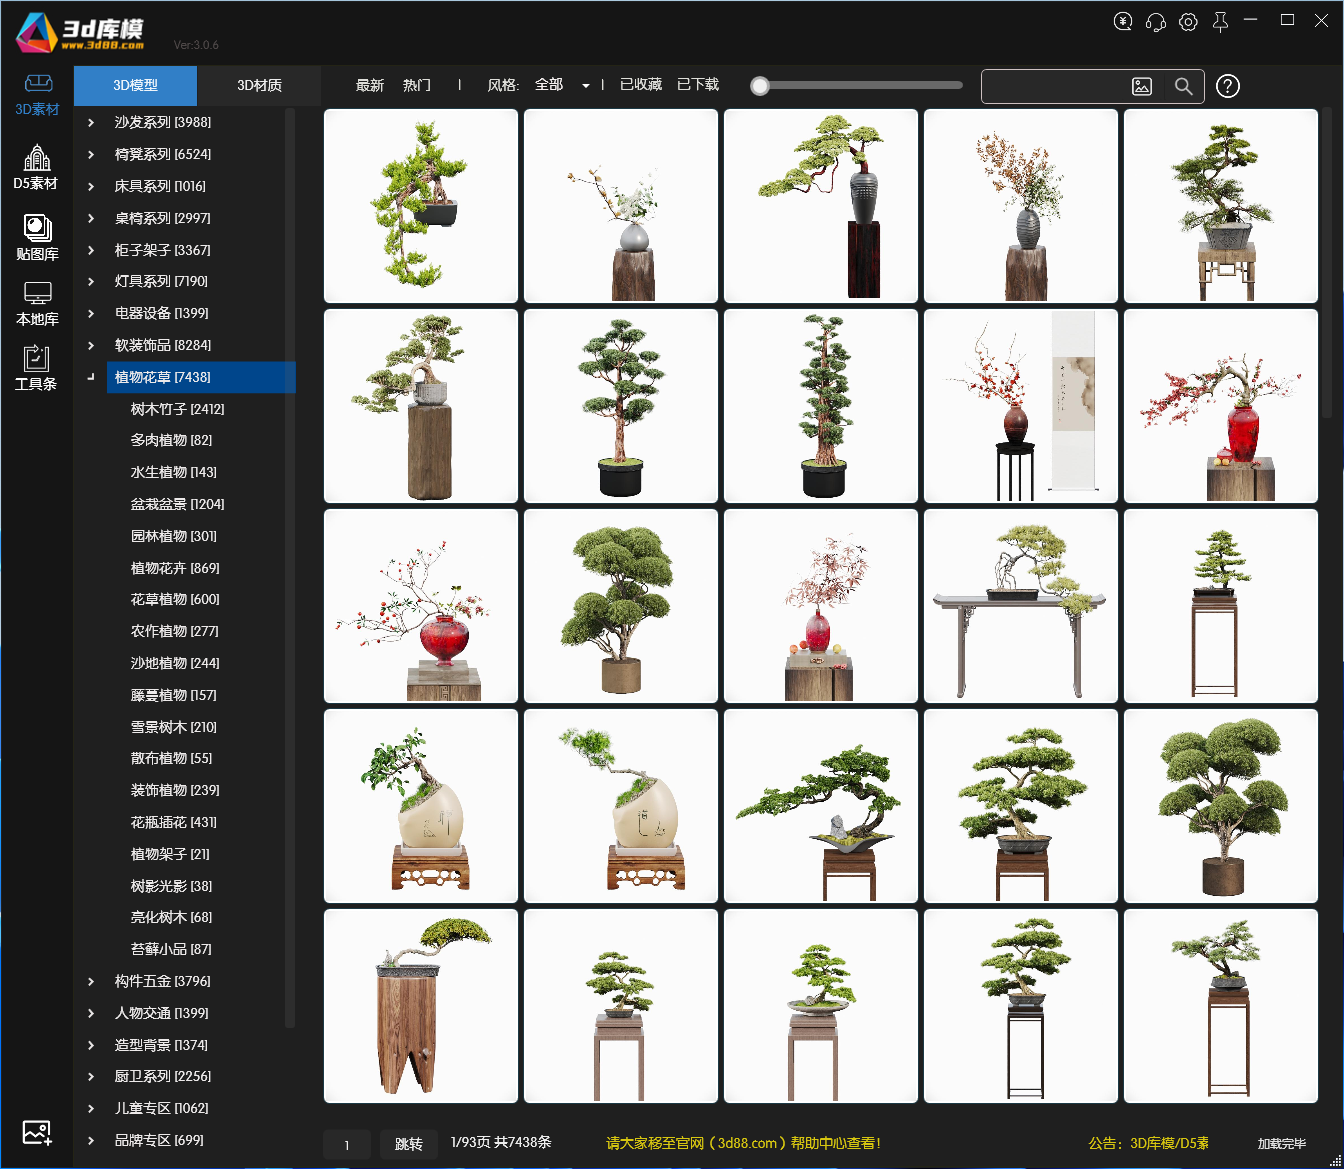The image size is (1344, 1169).
Task: Select the 苔藓小品 [87] subcategory
Action: point(171,949)
